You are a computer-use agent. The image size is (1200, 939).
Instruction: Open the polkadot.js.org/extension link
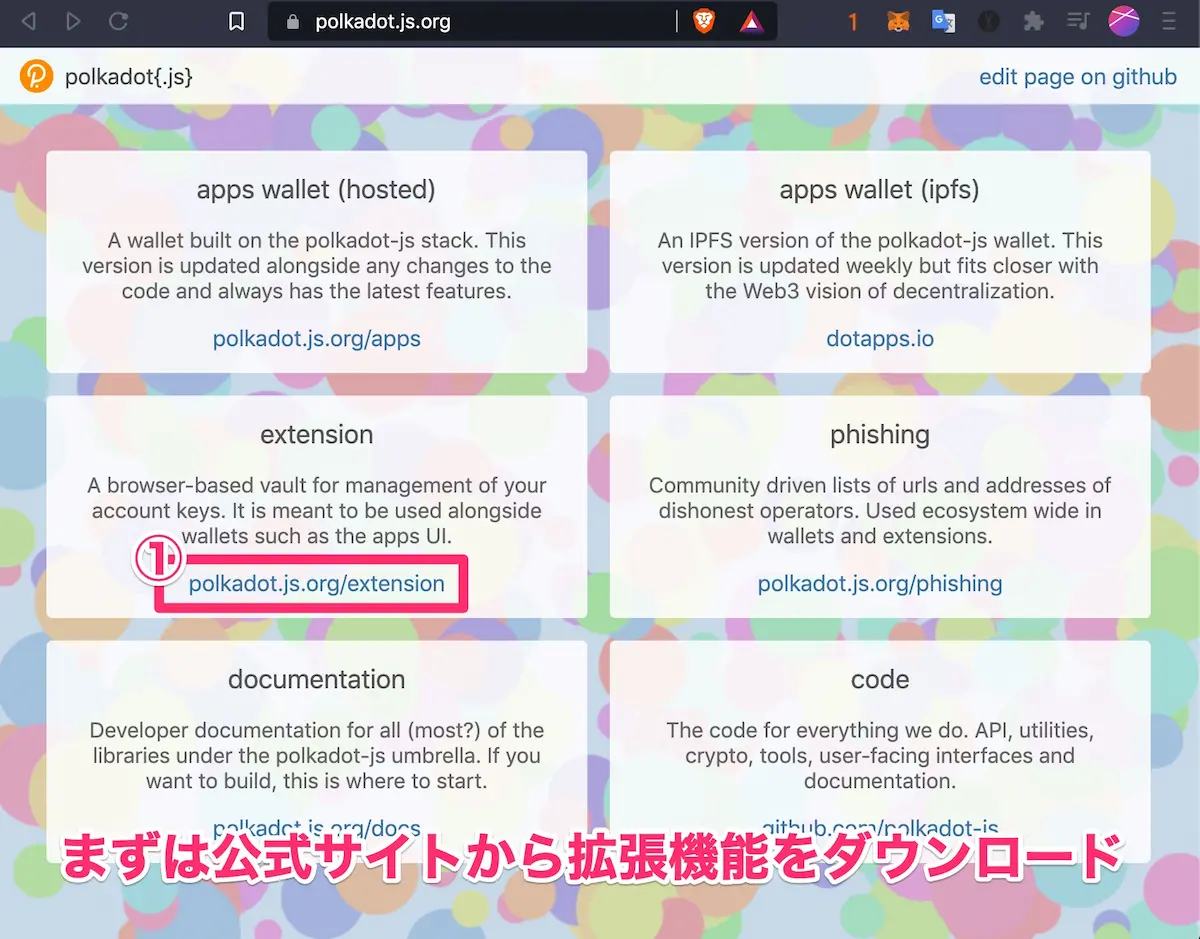pyautogui.click(x=316, y=584)
